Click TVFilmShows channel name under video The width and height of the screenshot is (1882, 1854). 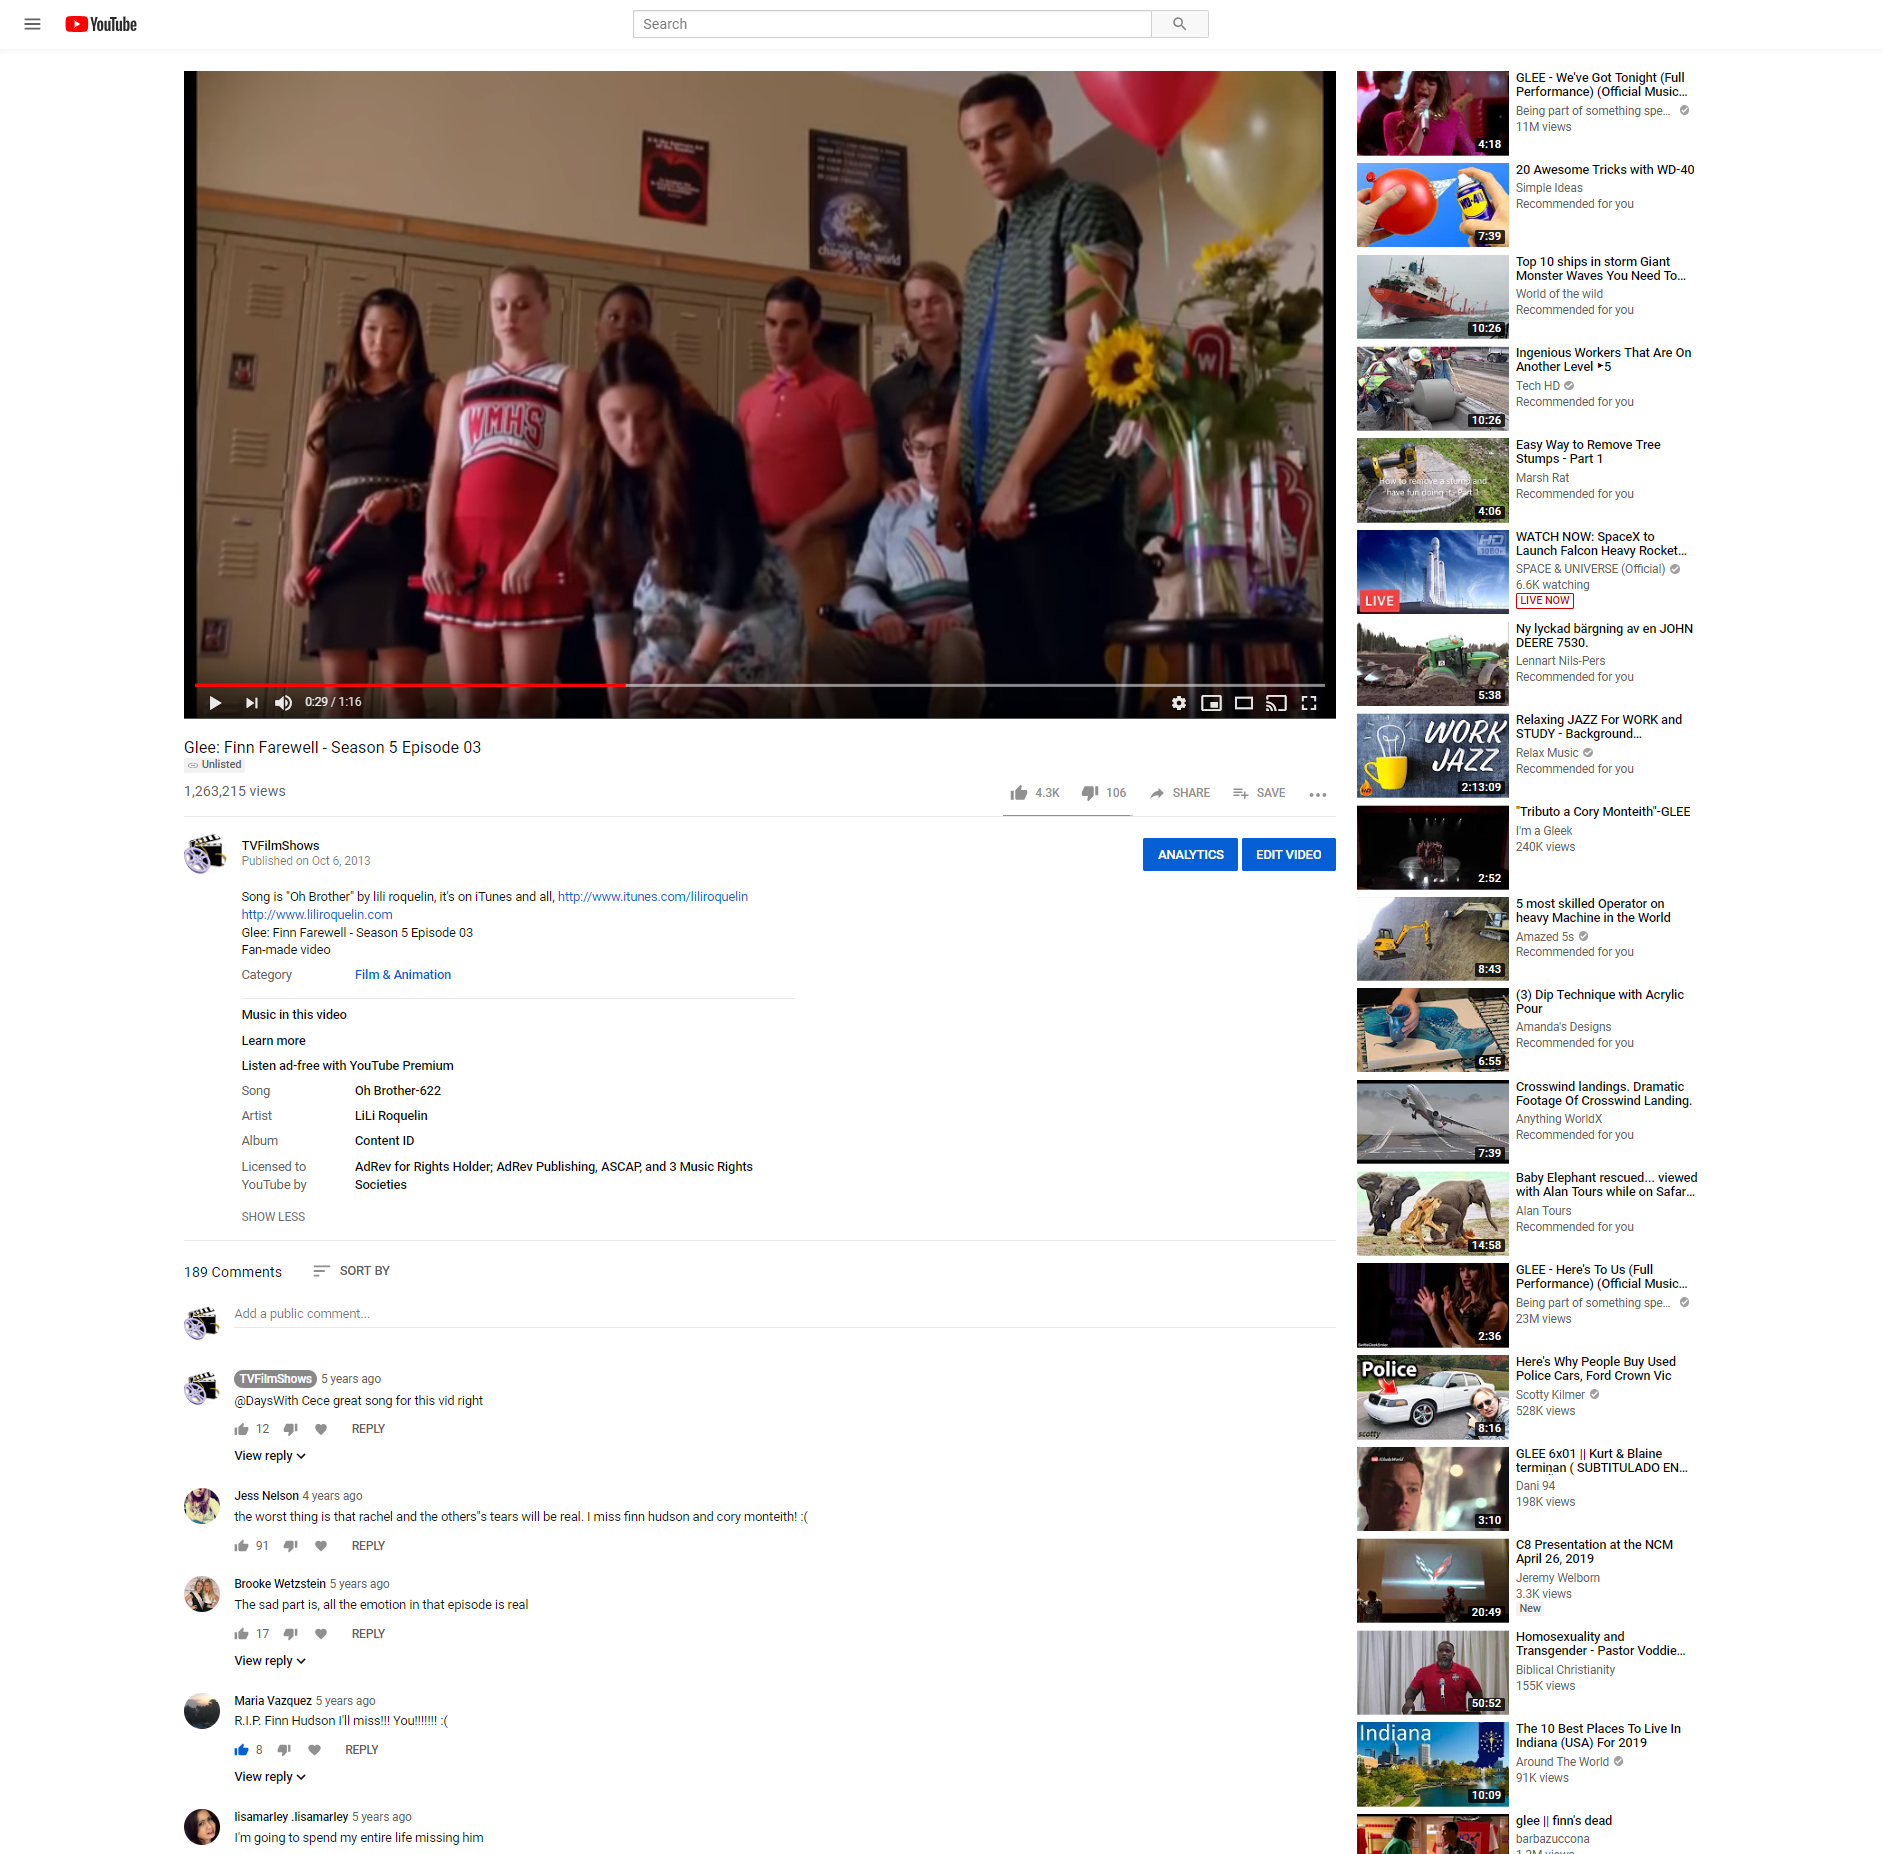pyautogui.click(x=280, y=846)
